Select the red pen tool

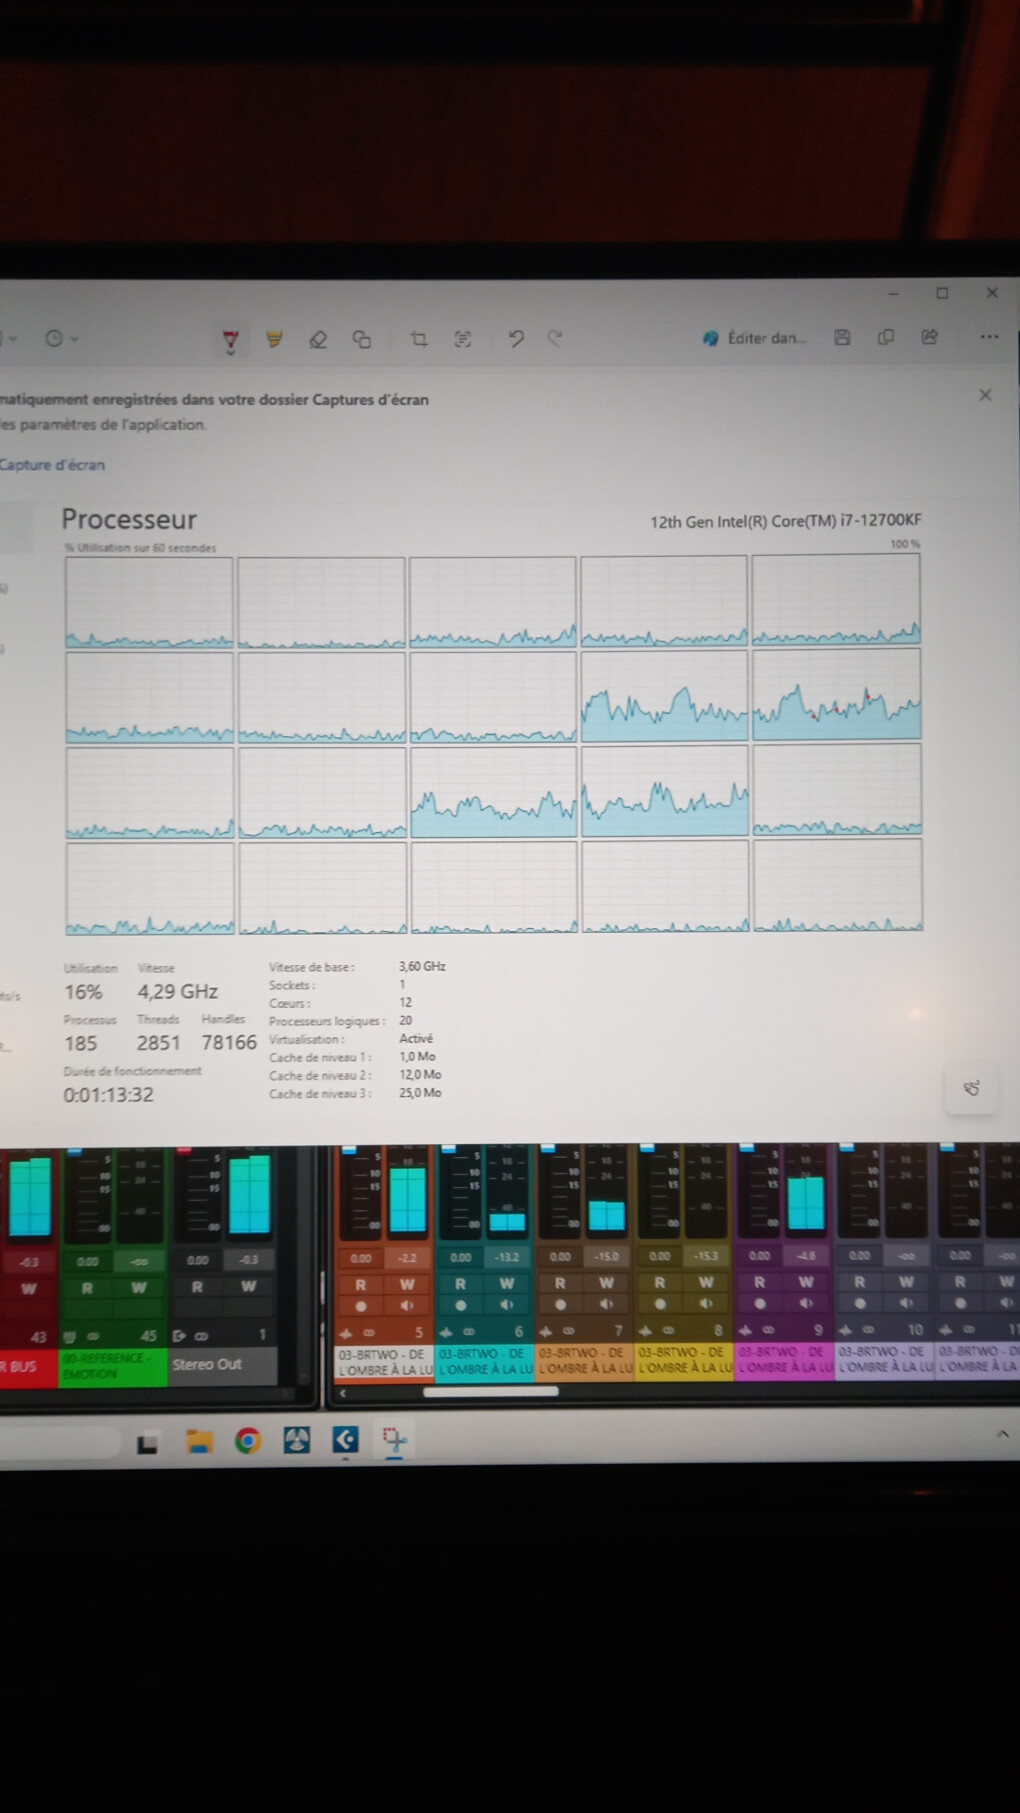(x=230, y=340)
